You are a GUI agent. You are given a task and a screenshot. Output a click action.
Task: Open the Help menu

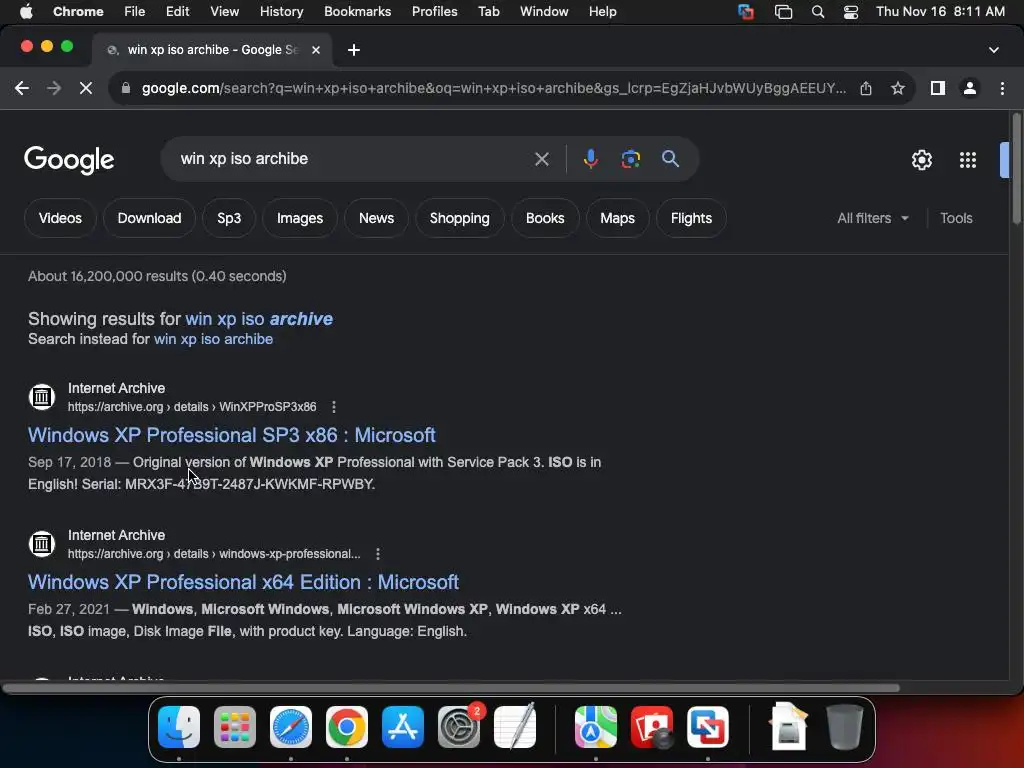602,12
